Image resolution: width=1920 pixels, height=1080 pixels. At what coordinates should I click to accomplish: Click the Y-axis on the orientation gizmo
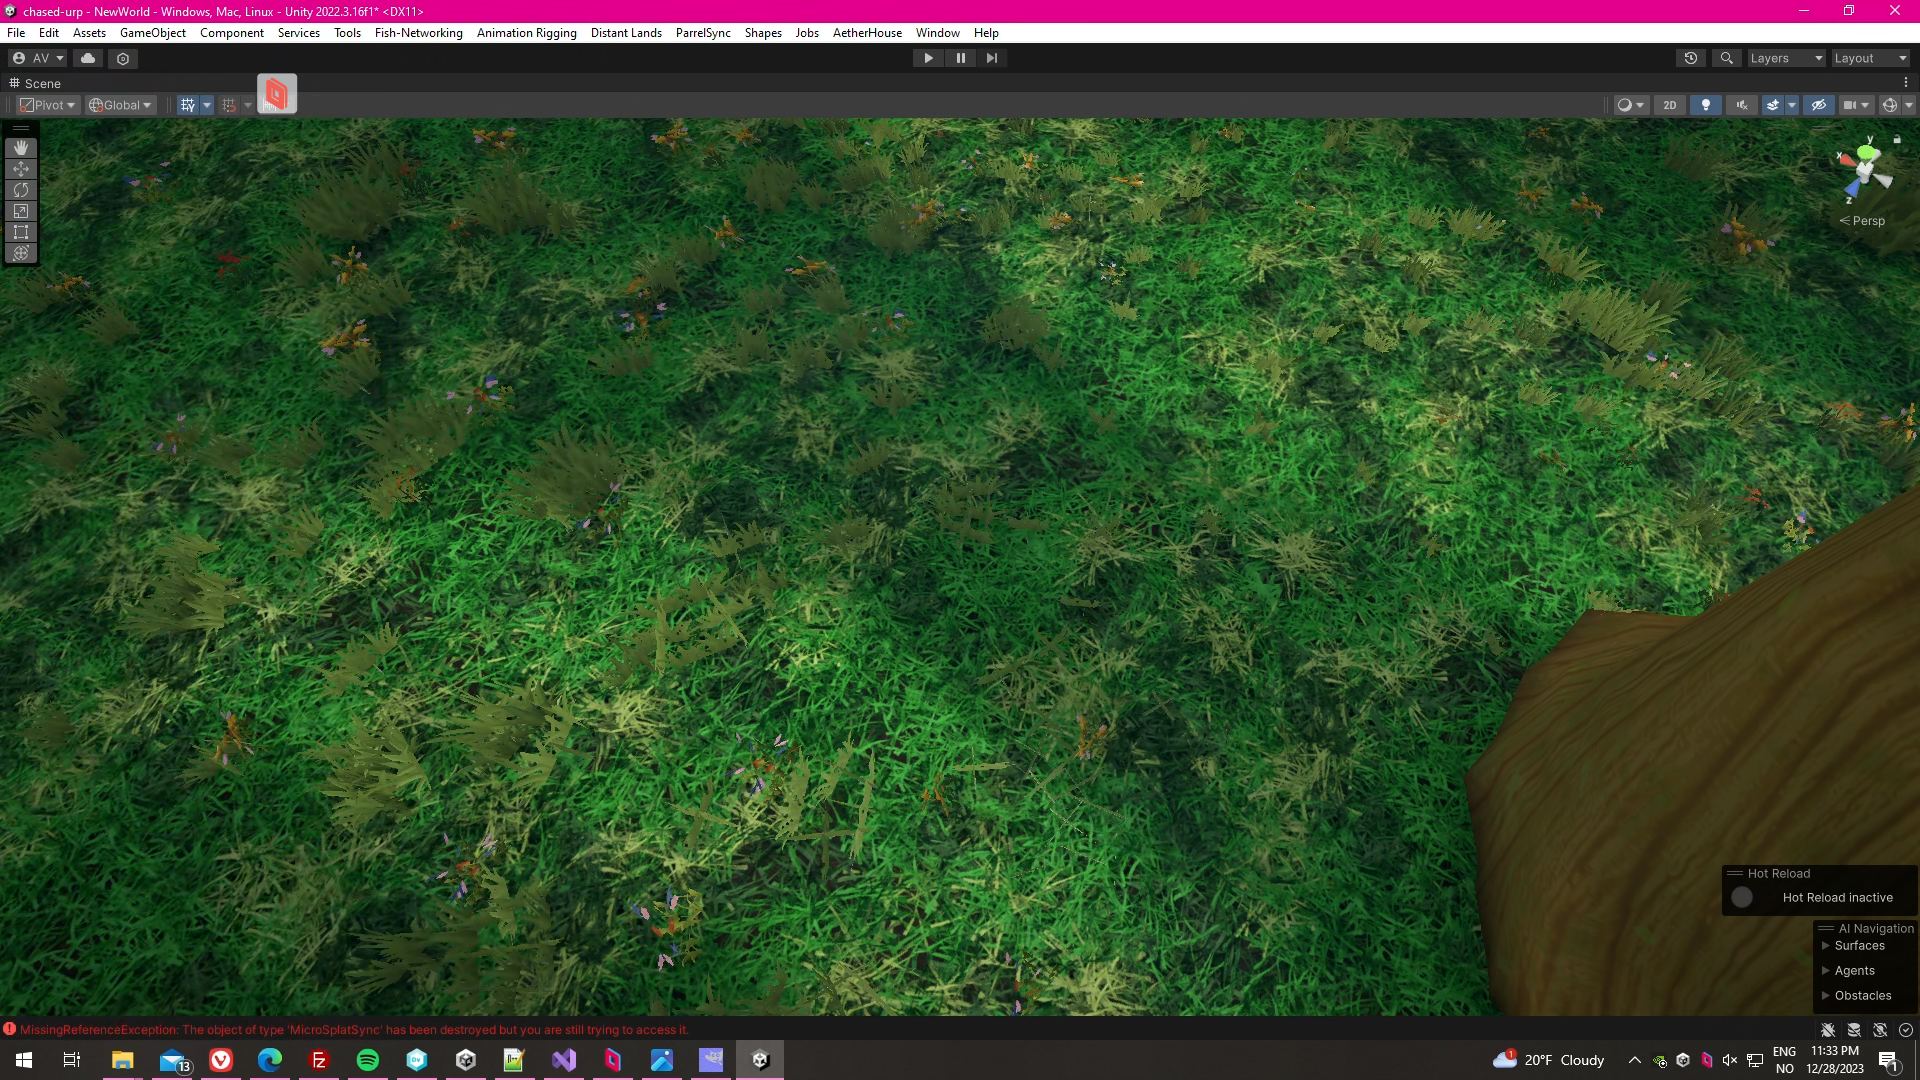pos(1867,152)
